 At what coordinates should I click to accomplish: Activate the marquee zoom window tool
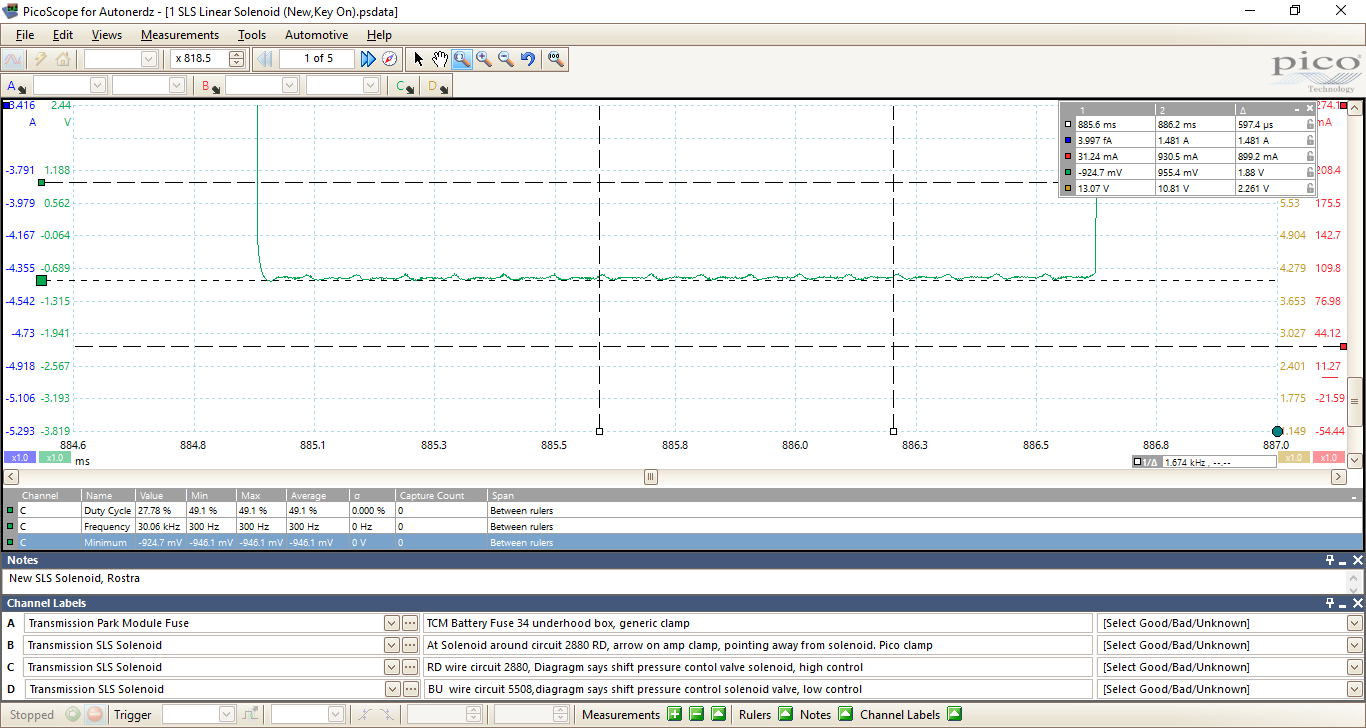click(462, 59)
